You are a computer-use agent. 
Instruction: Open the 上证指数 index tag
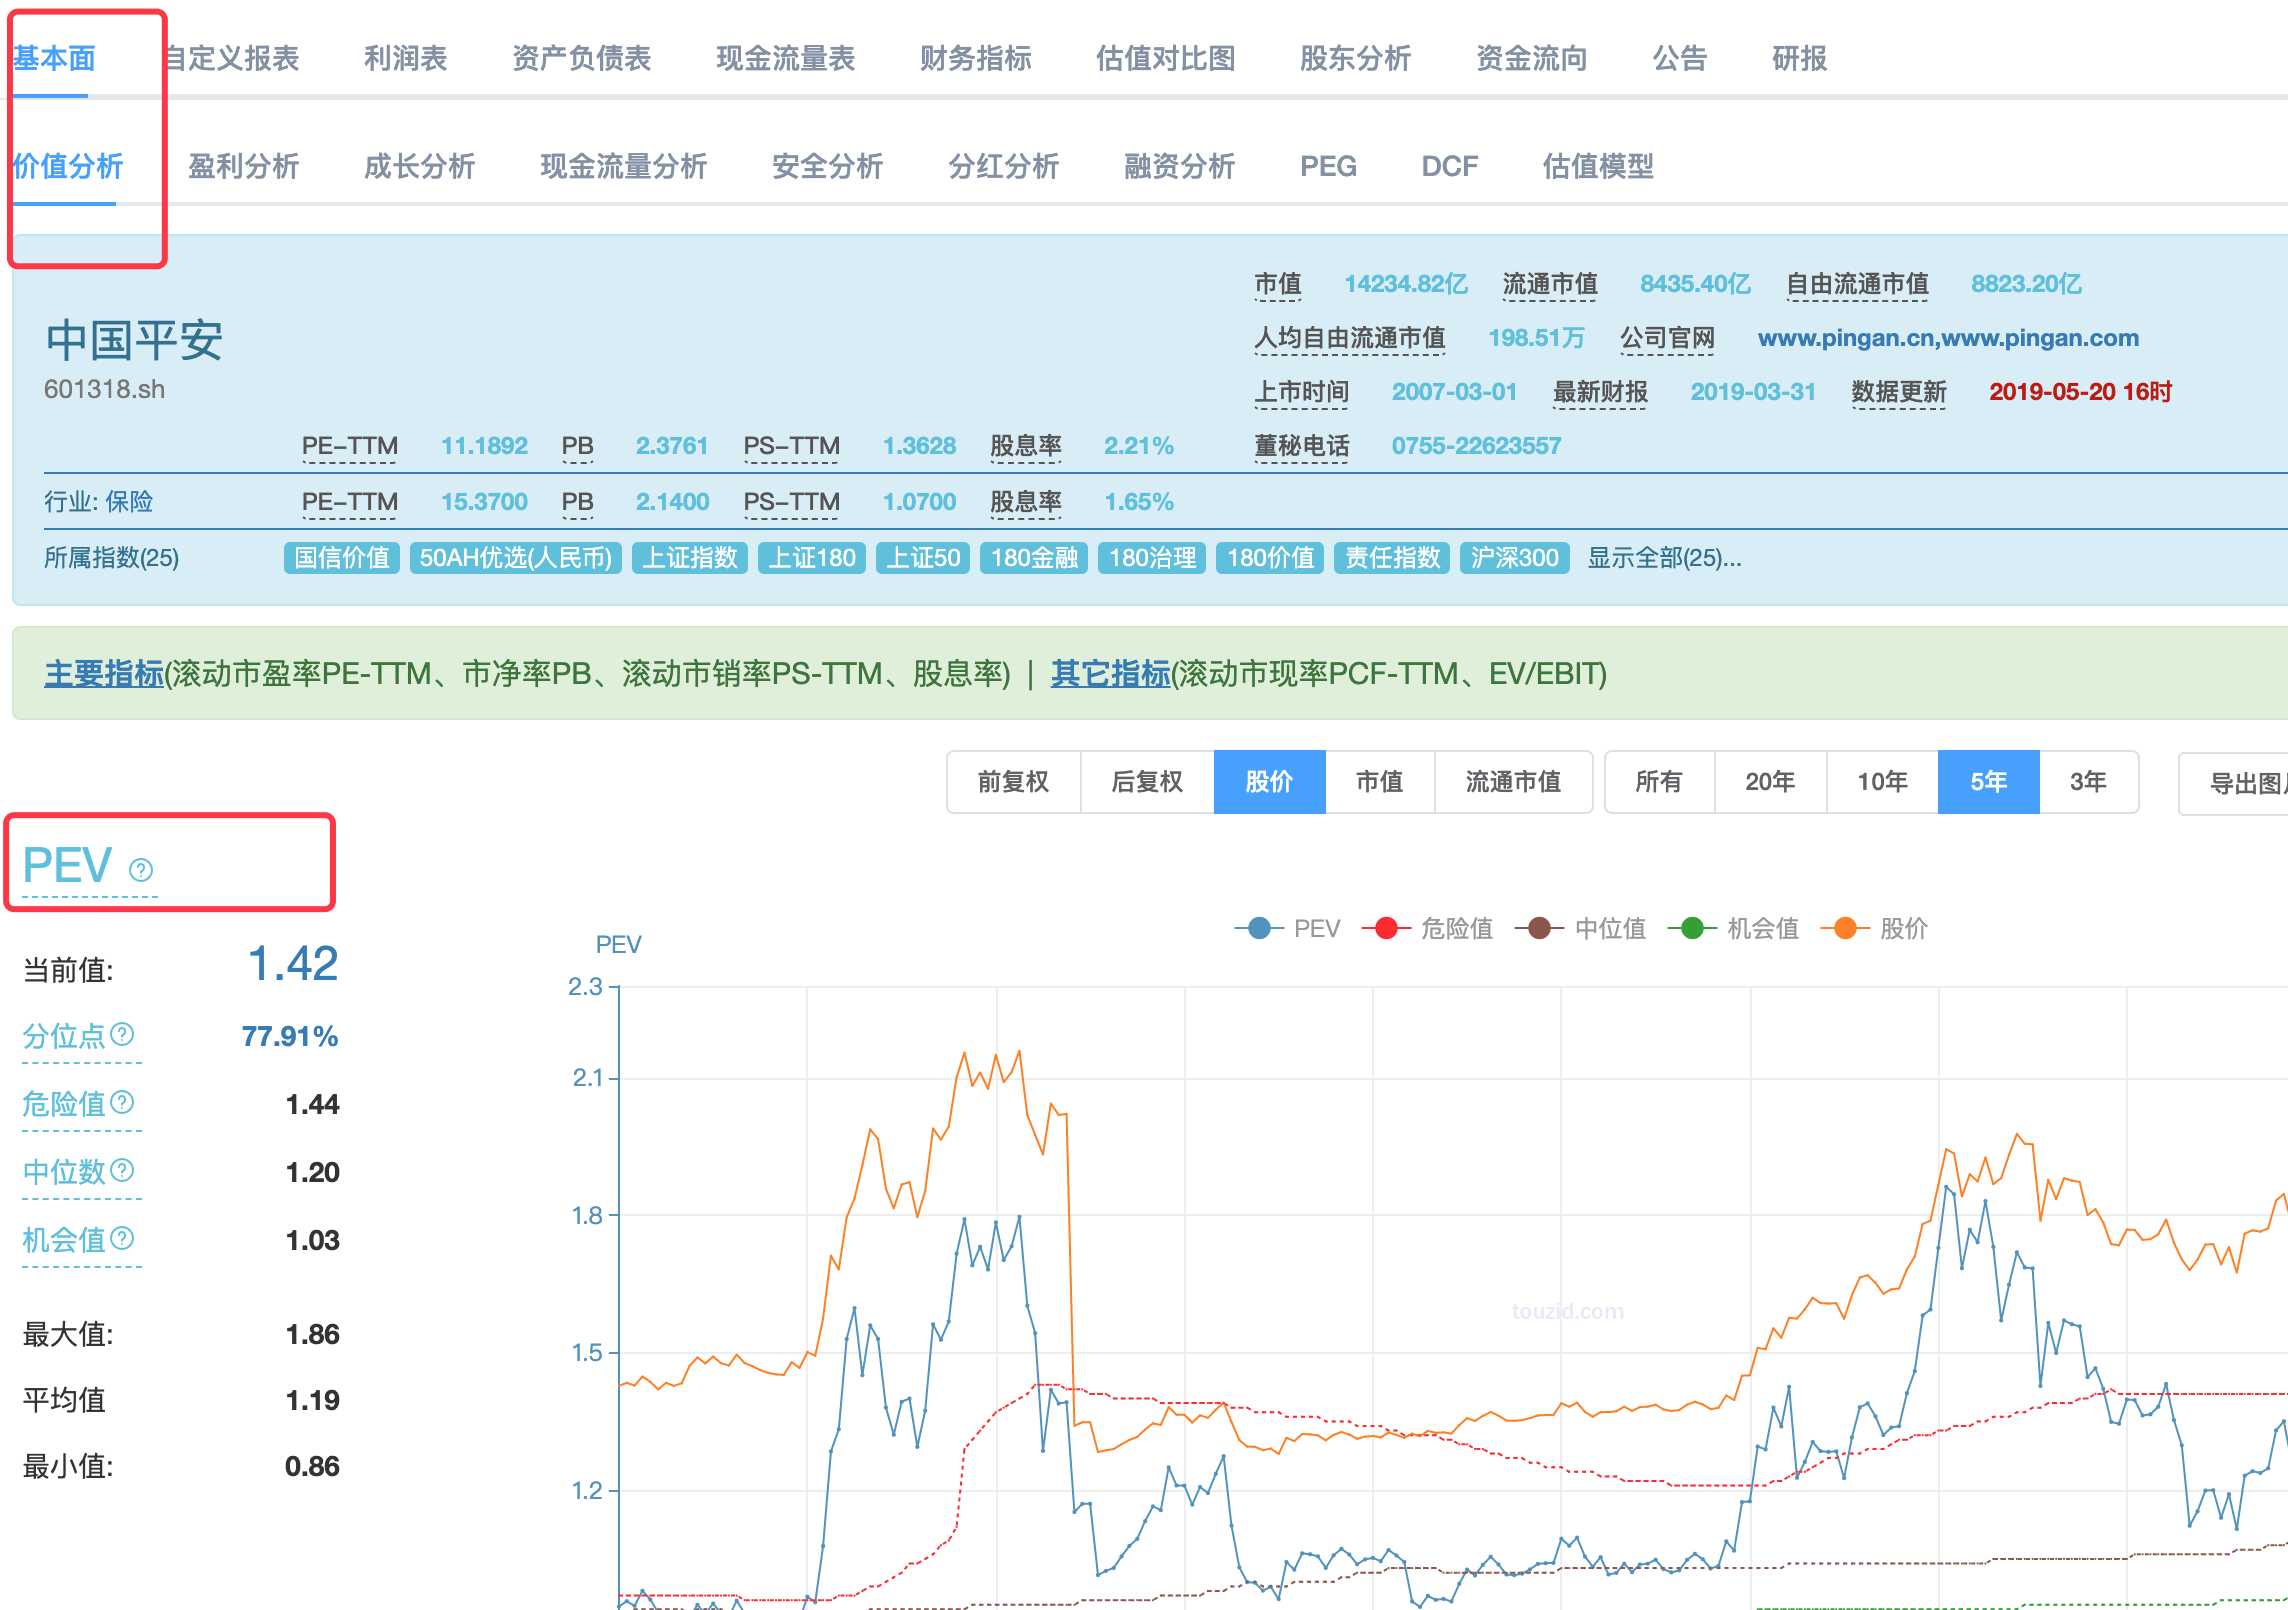pyautogui.click(x=690, y=558)
